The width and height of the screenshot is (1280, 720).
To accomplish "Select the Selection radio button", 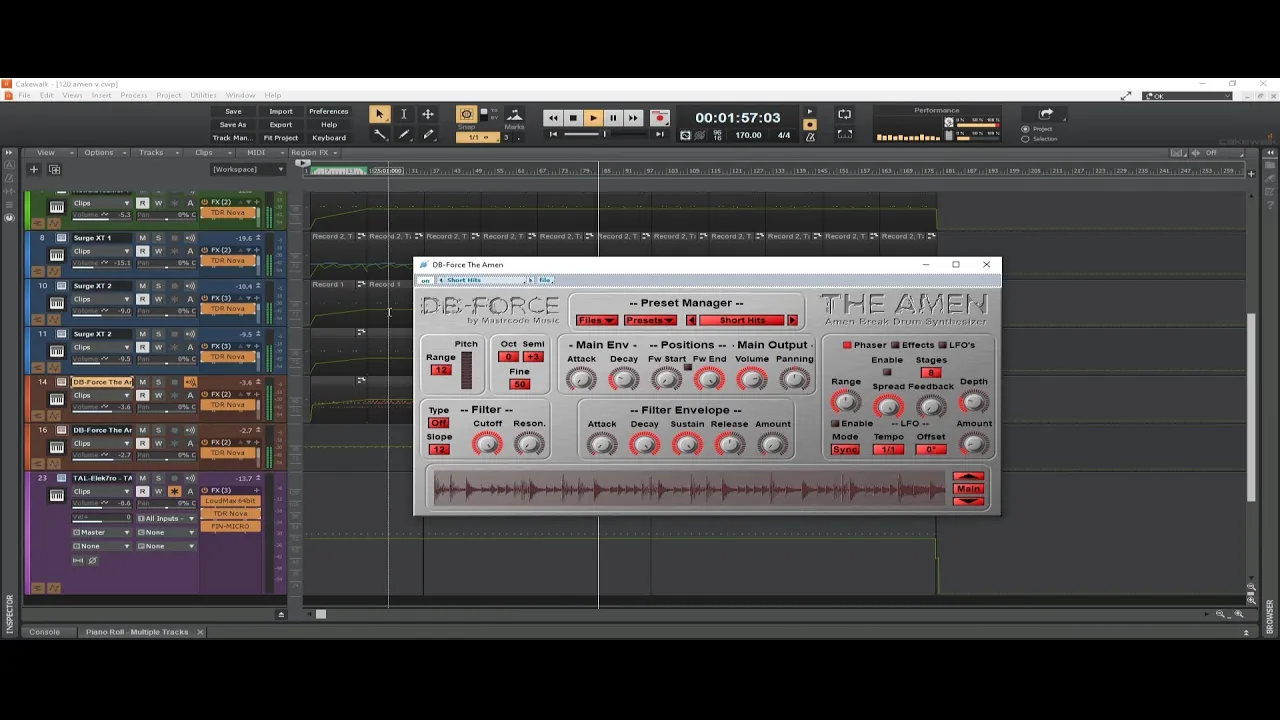I will tap(1025, 138).
